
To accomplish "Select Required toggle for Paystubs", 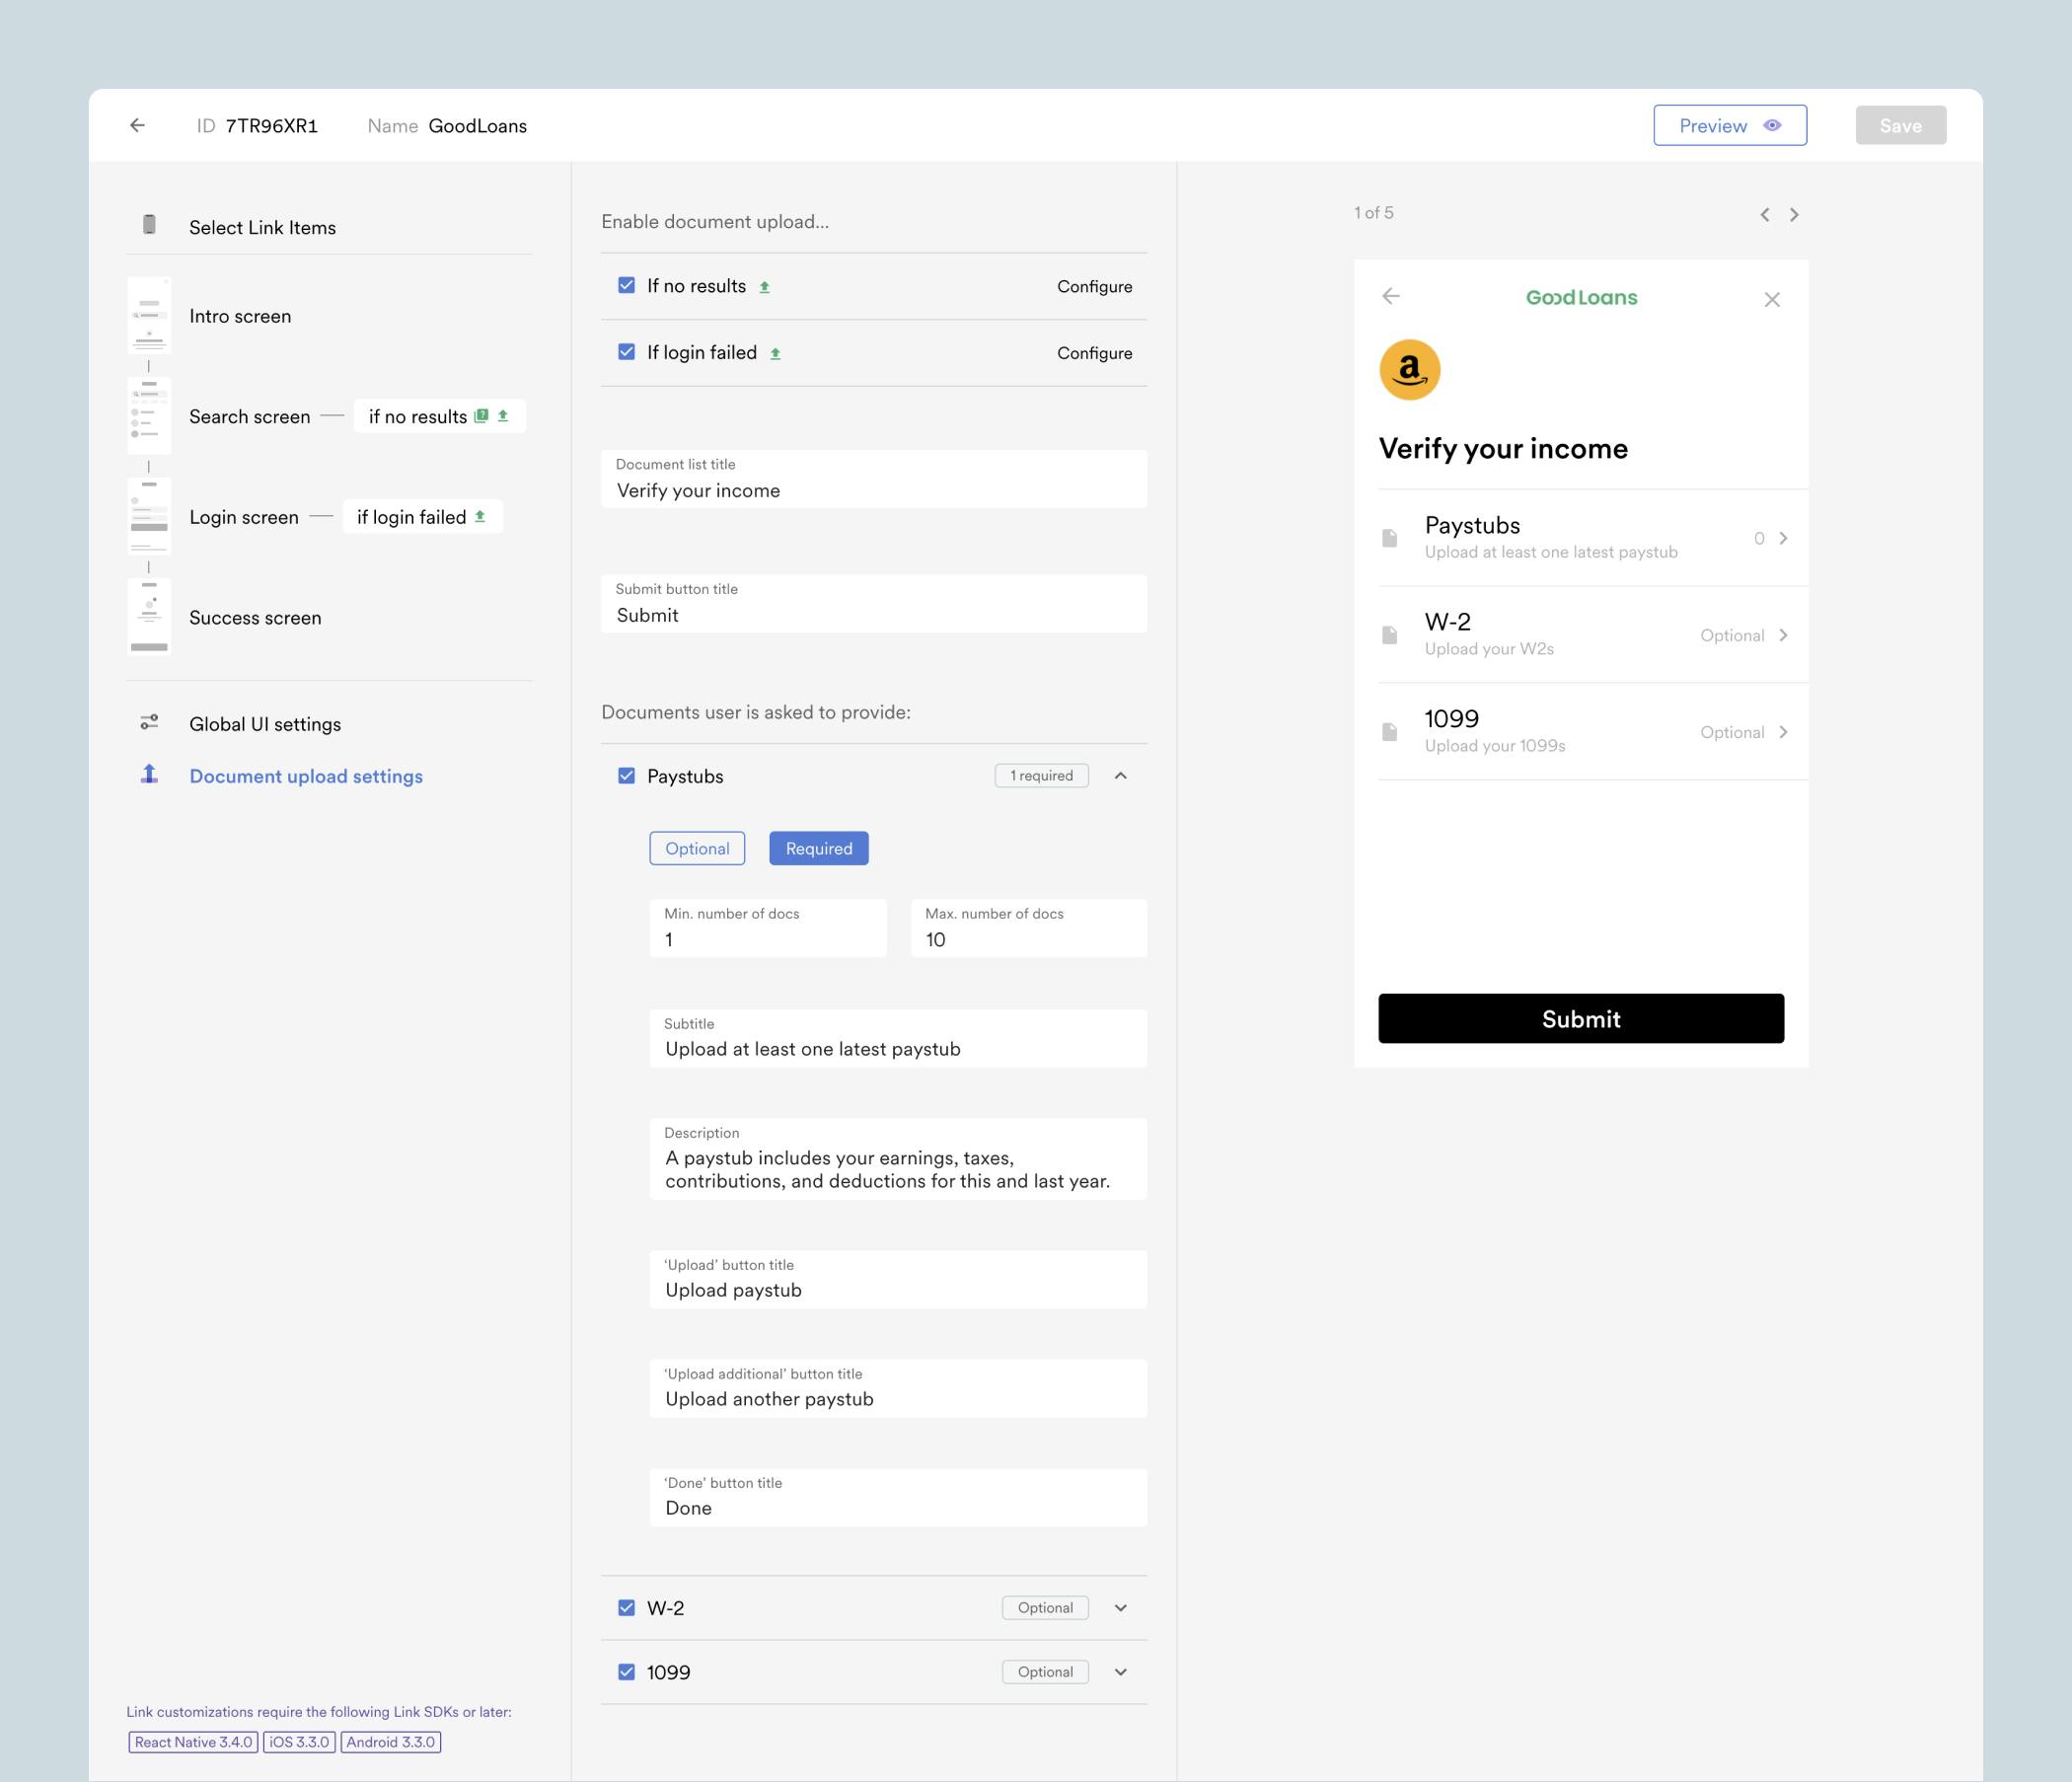I will 818,848.
